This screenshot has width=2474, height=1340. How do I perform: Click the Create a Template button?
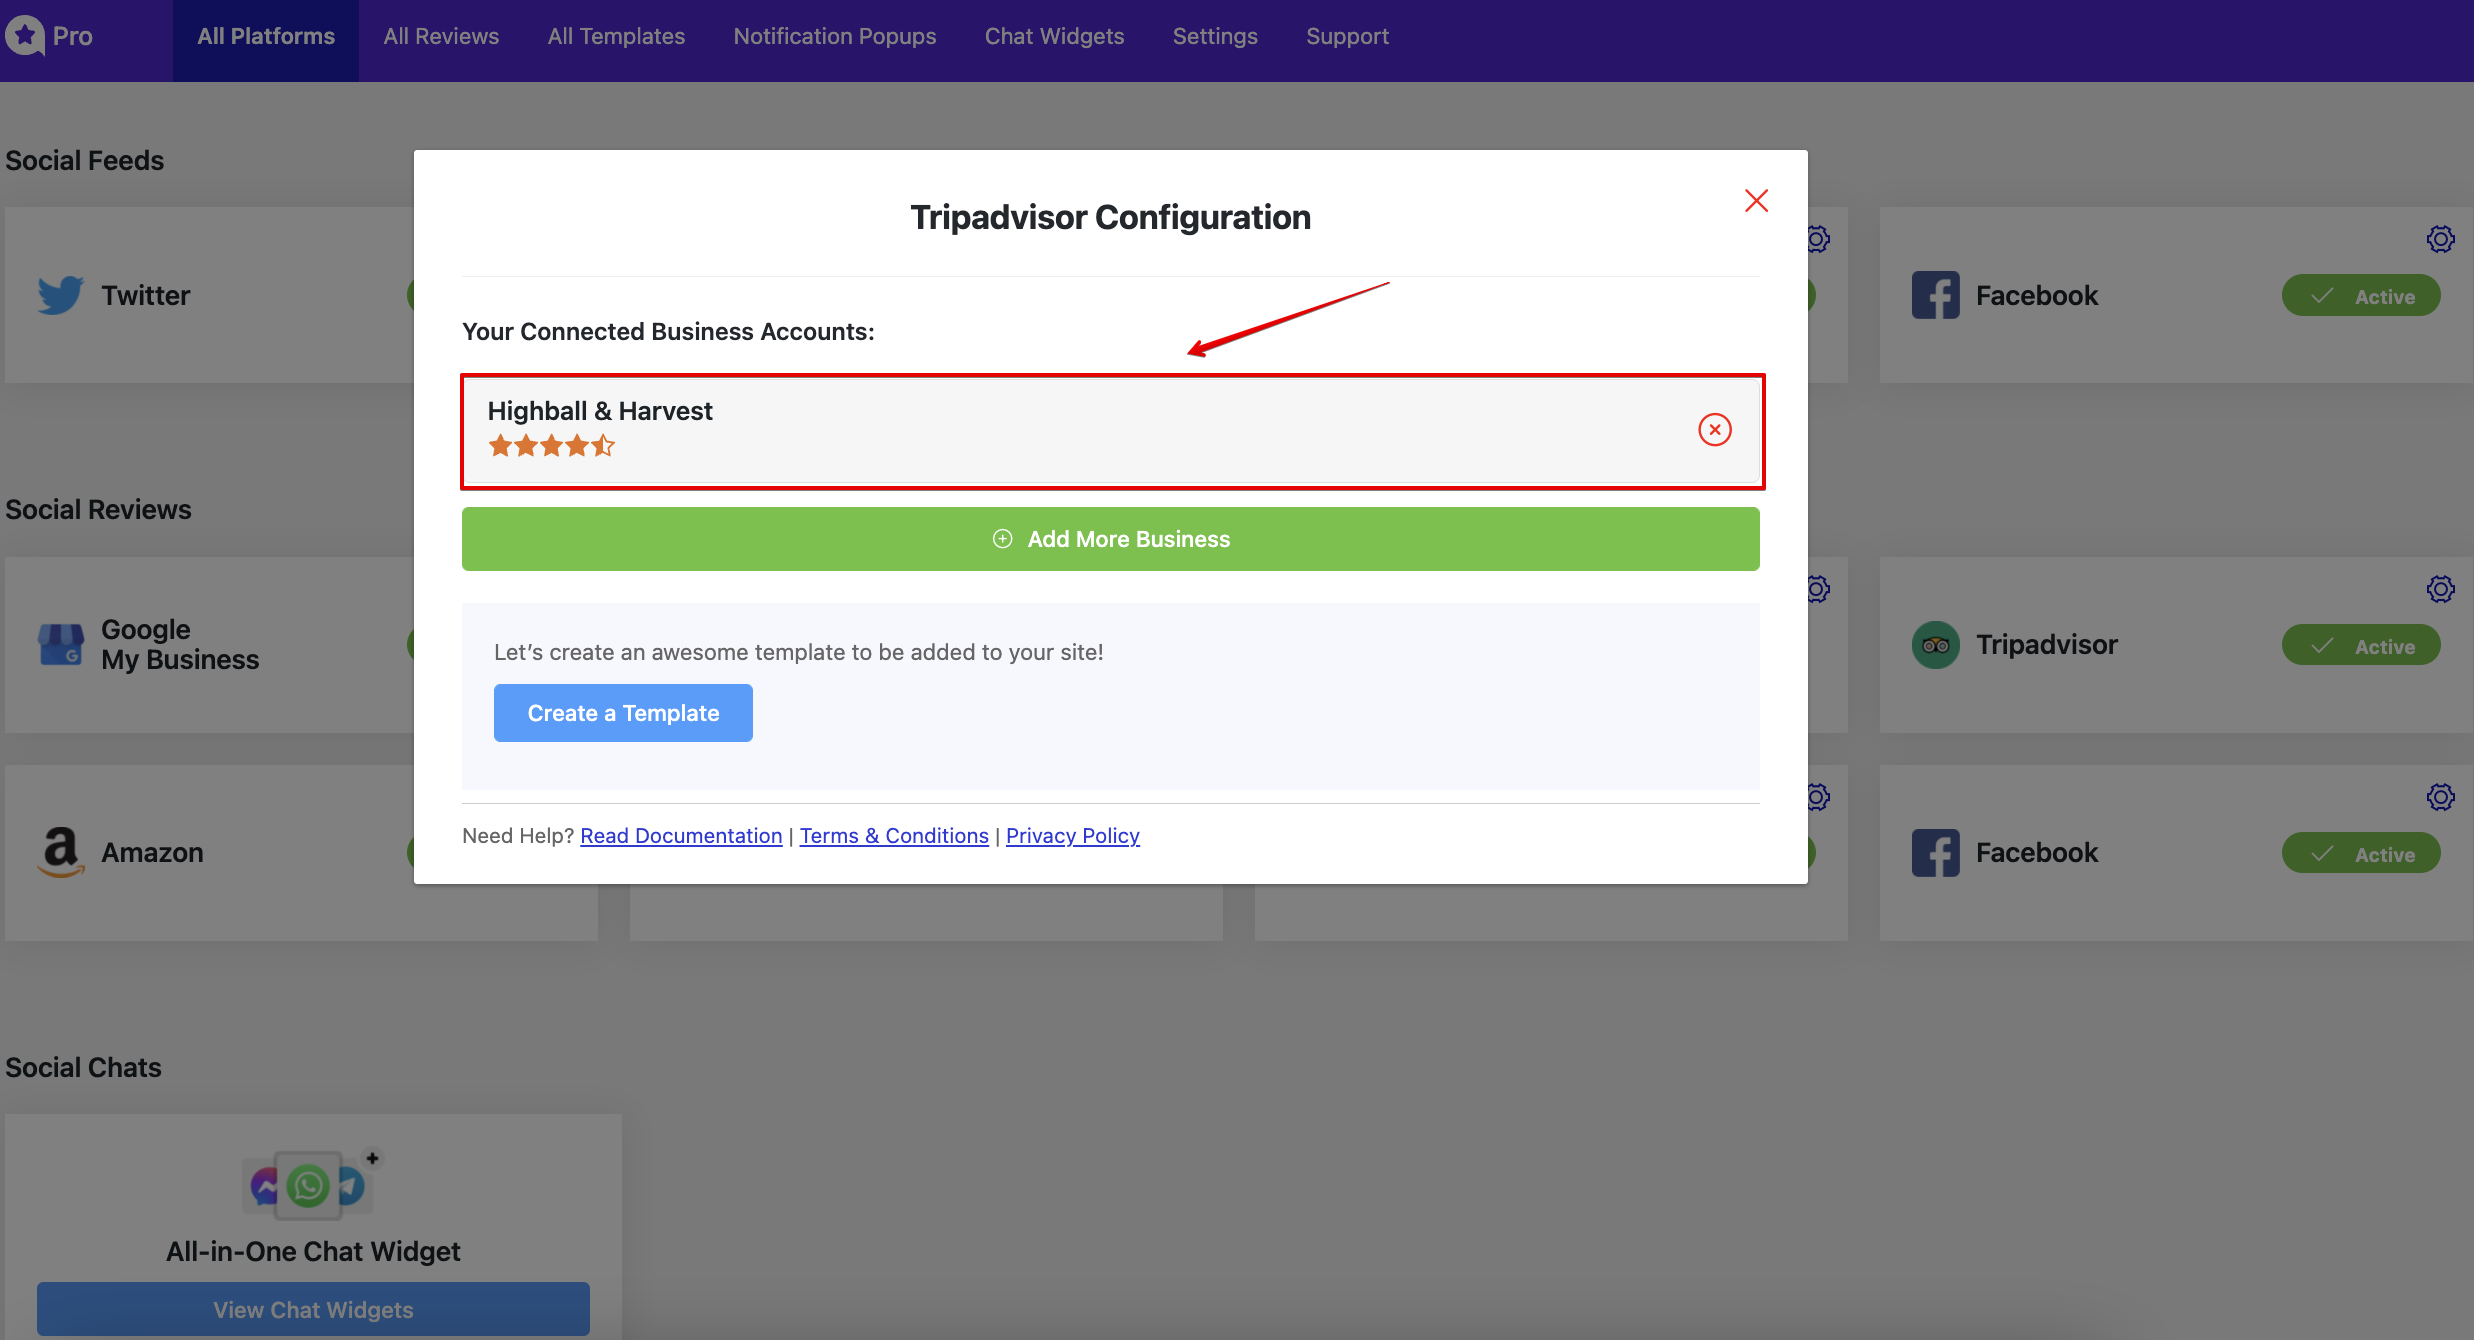[x=623, y=713]
